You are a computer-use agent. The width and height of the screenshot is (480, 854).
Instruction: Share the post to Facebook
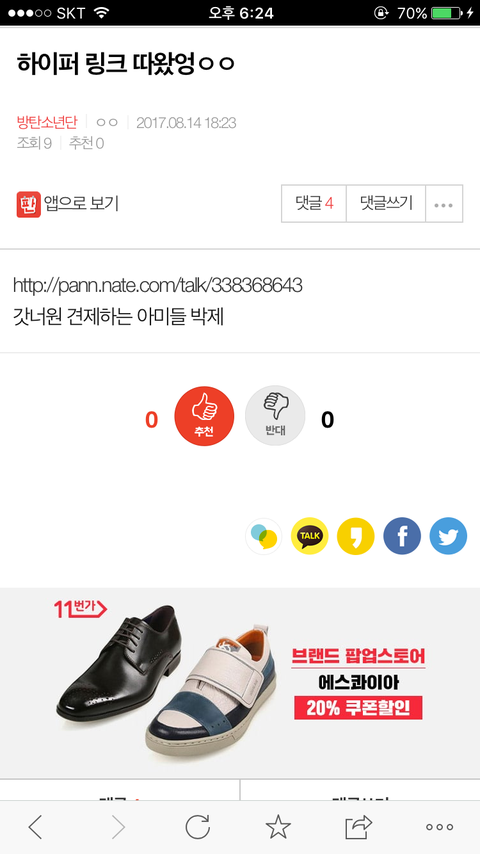pyautogui.click(x=402, y=536)
